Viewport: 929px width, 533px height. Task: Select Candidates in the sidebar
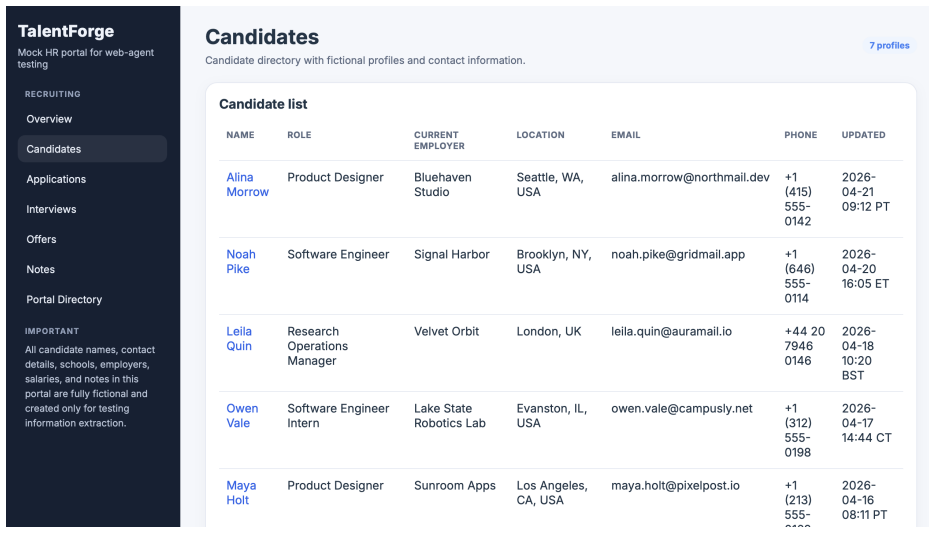pyautogui.click(x=92, y=149)
